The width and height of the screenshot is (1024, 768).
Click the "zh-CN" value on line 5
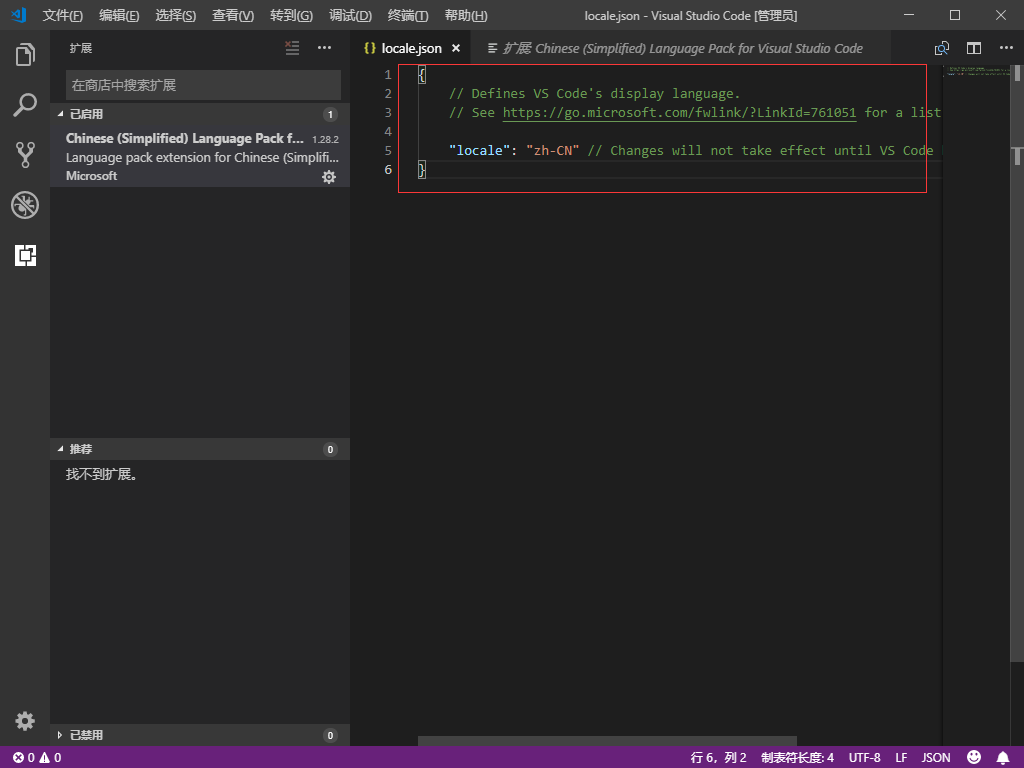pyautogui.click(x=552, y=150)
